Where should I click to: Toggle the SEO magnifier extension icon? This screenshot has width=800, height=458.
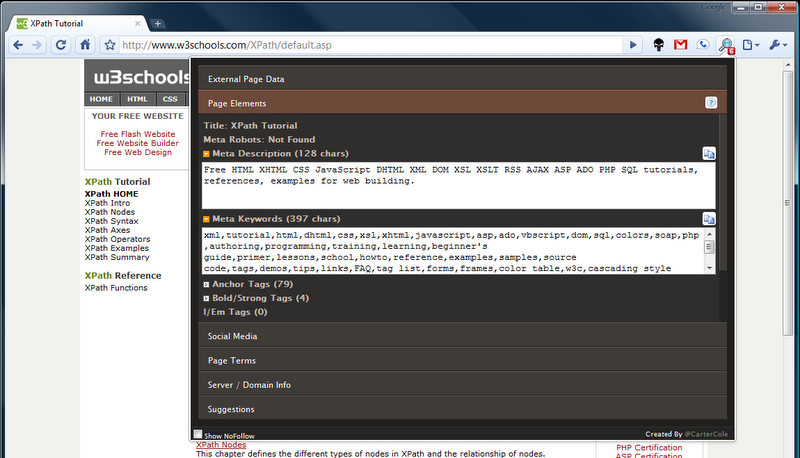coord(726,45)
